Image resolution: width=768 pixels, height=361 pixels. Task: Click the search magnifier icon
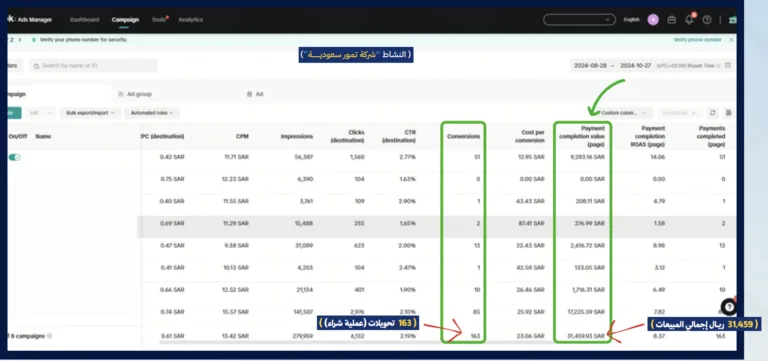37,66
